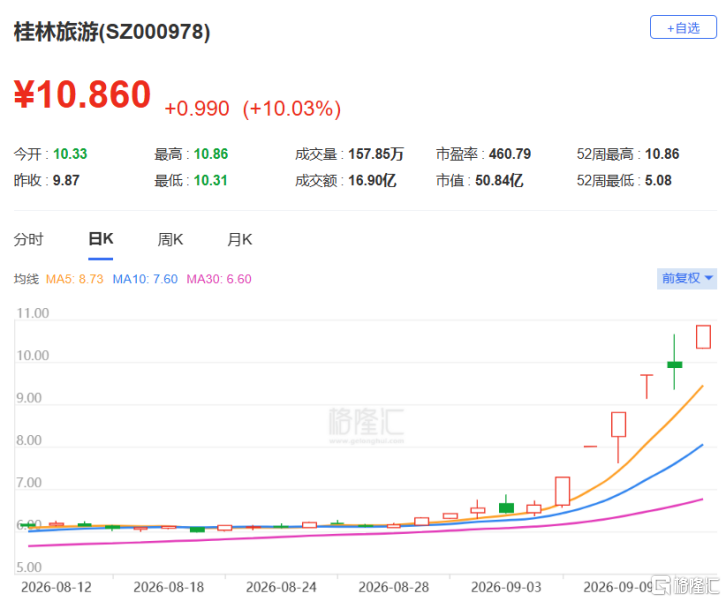
Task: Click the MA10: 7.60 legend label
Action: 145,279
